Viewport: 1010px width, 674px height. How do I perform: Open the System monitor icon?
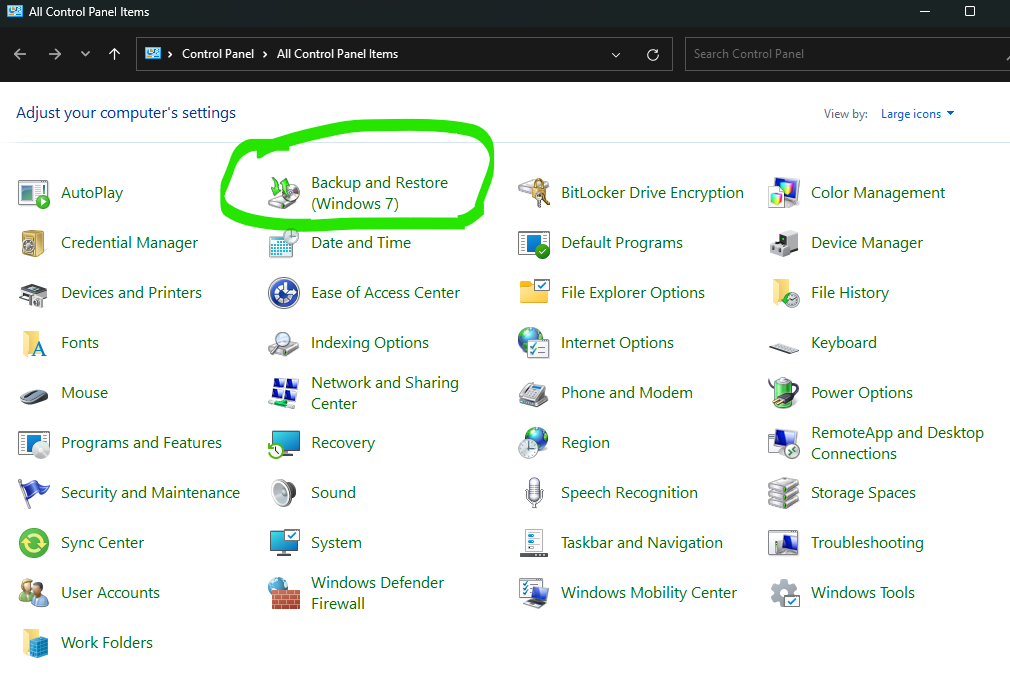pos(284,543)
